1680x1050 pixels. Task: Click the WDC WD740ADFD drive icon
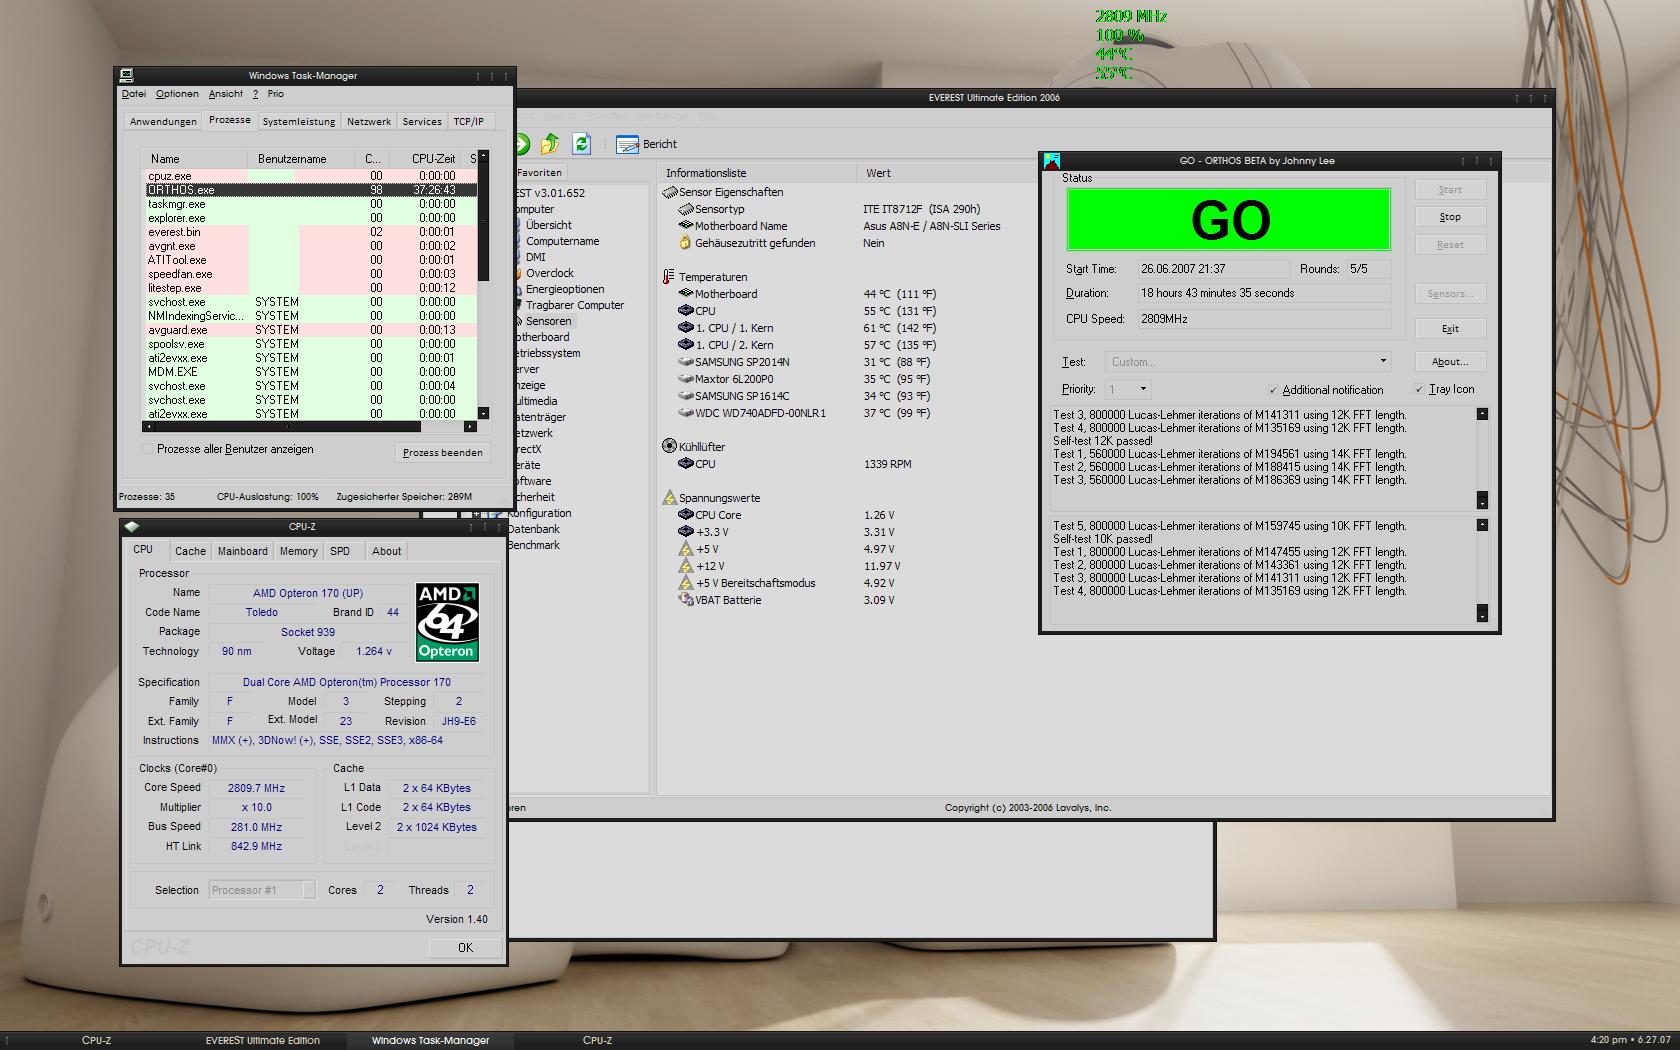click(685, 412)
